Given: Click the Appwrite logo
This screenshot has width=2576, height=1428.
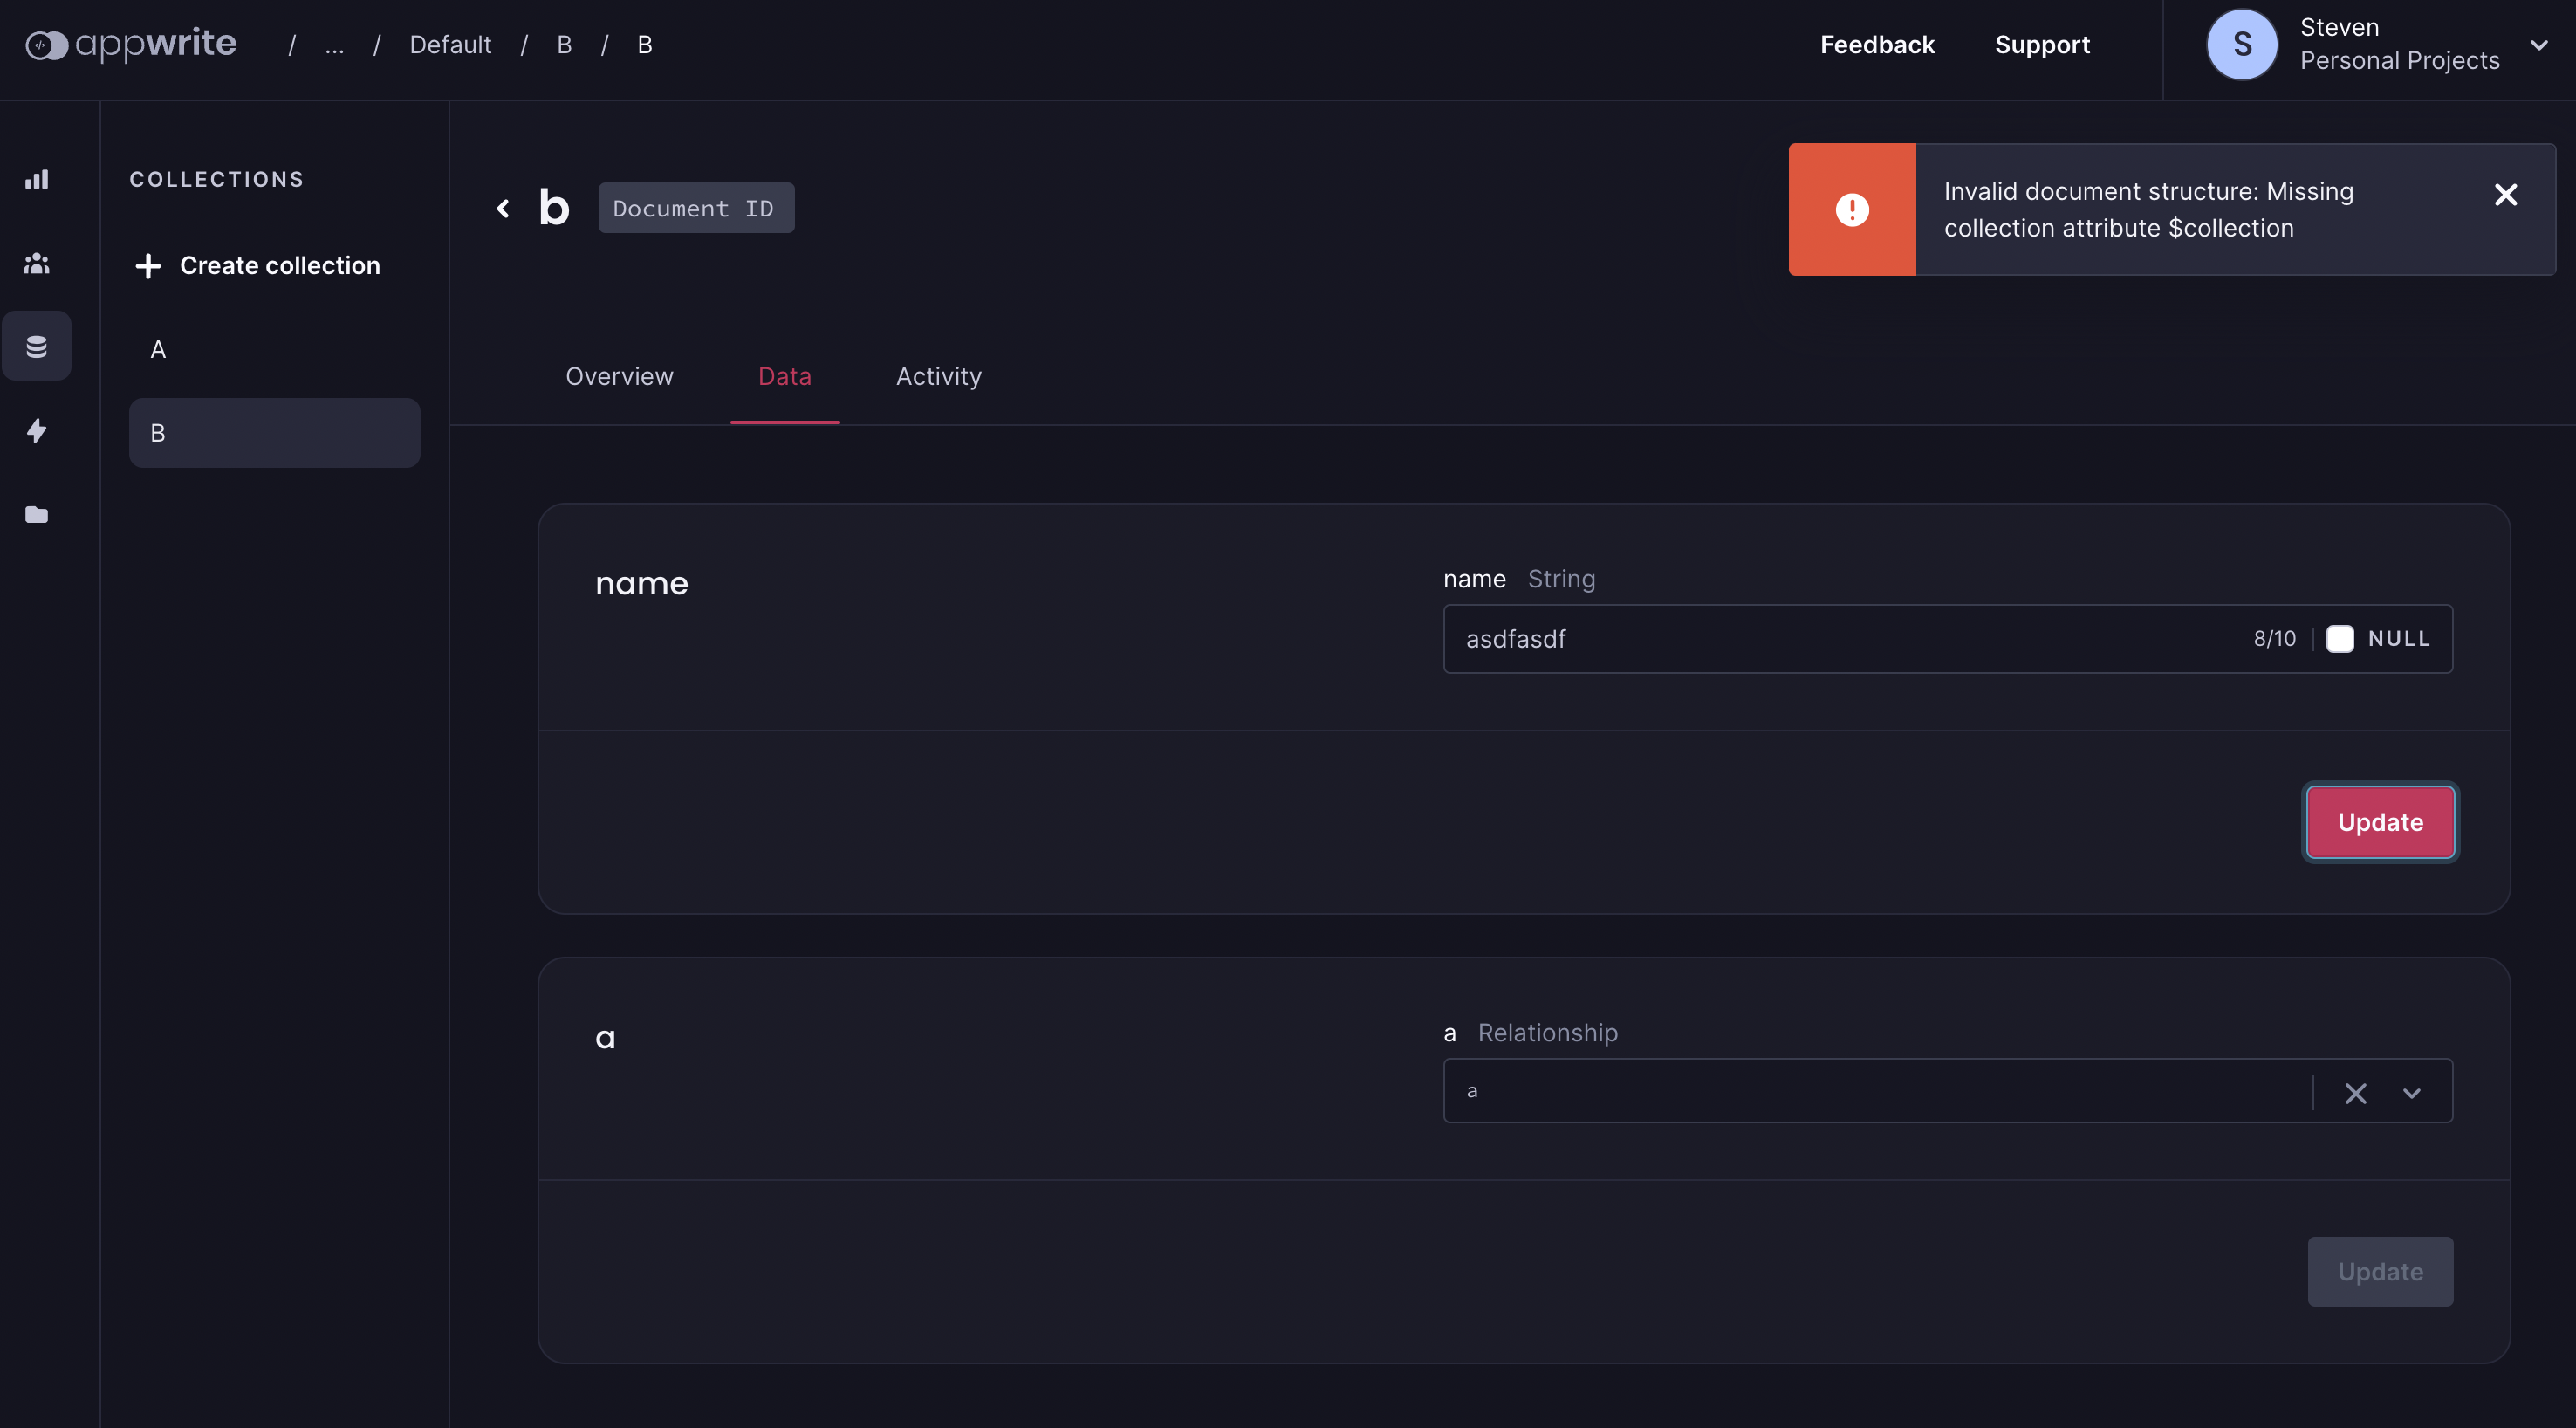Looking at the screenshot, I should click(x=131, y=44).
